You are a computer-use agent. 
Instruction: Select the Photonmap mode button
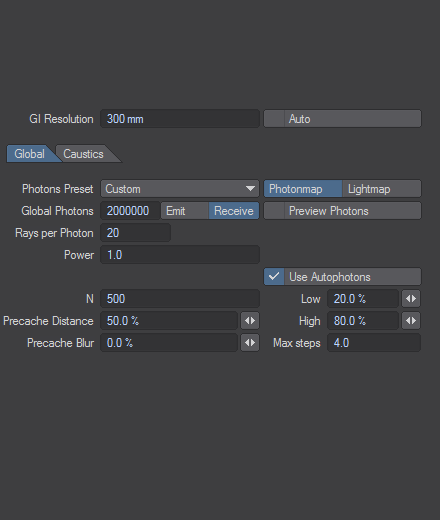(x=303, y=189)
